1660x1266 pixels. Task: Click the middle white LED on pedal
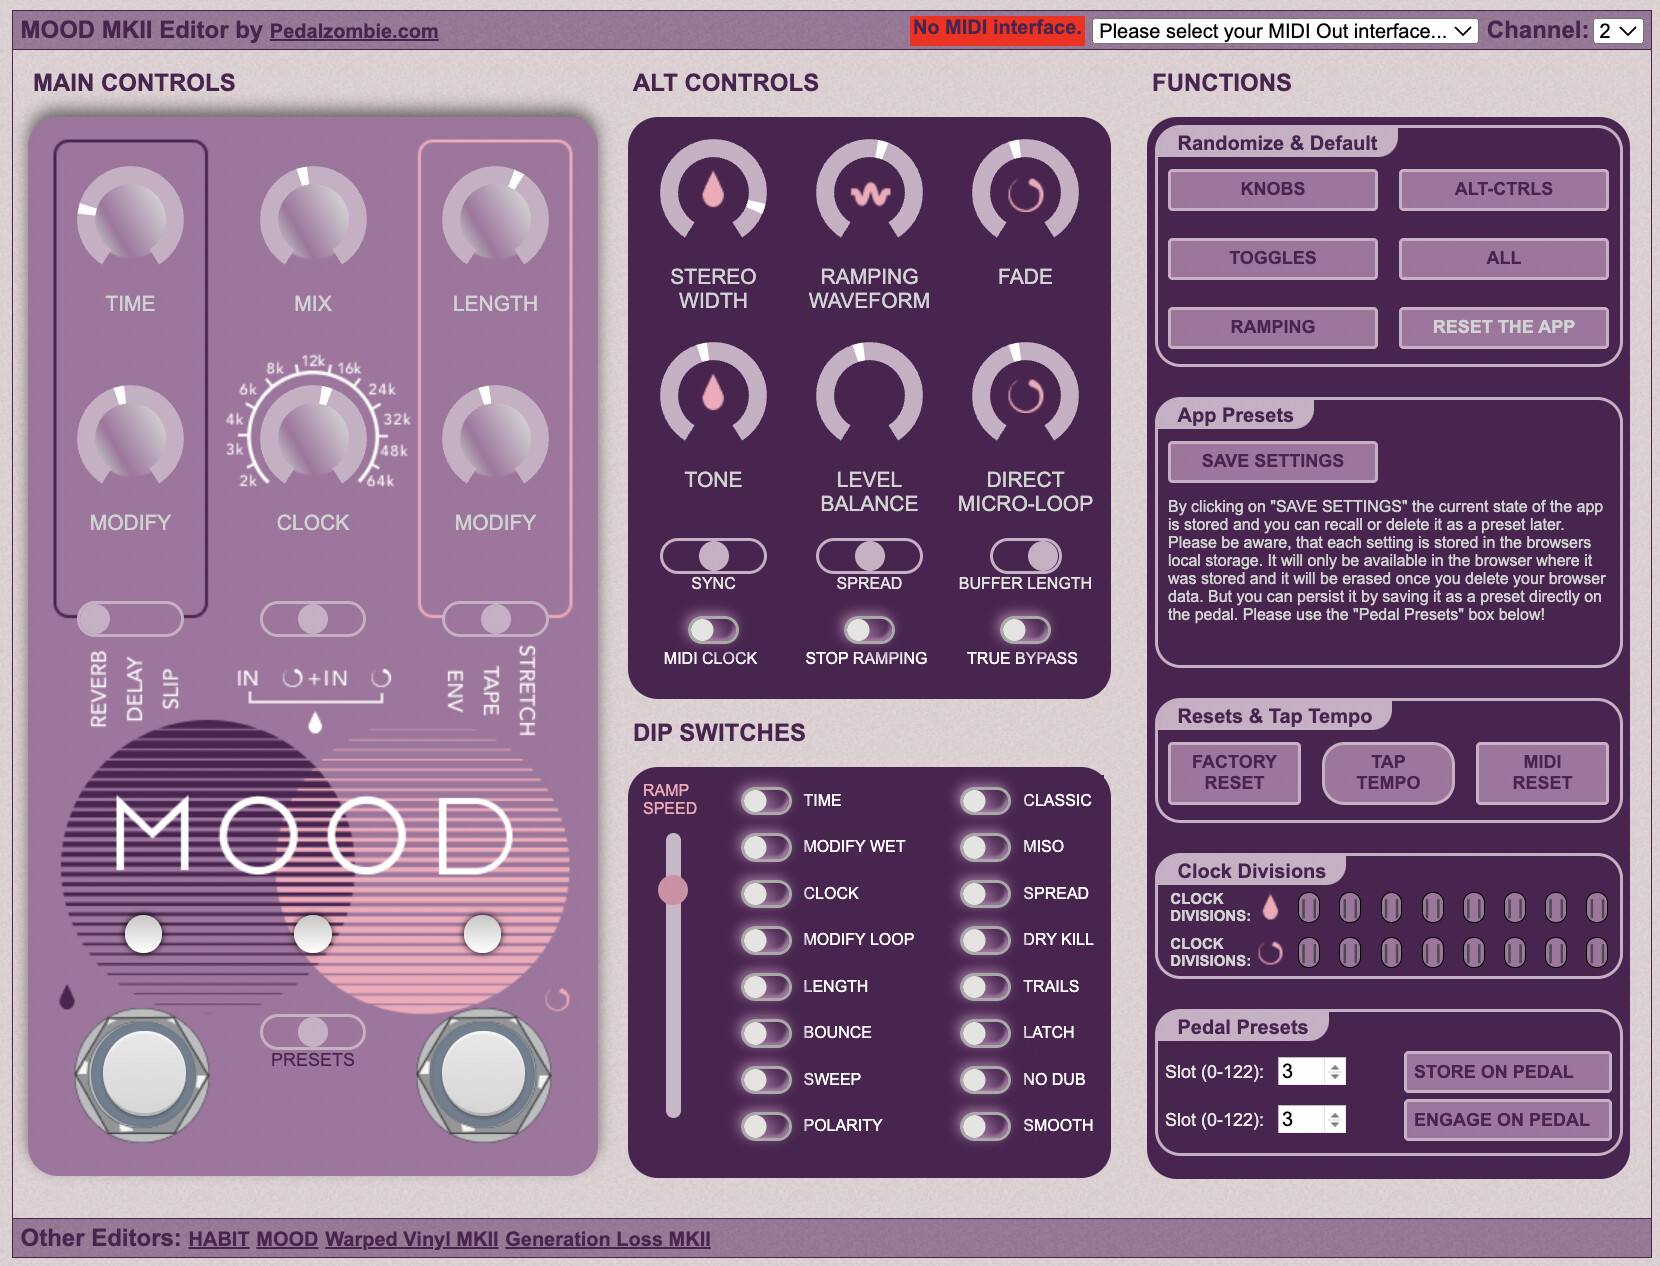[x=313, y=934]
